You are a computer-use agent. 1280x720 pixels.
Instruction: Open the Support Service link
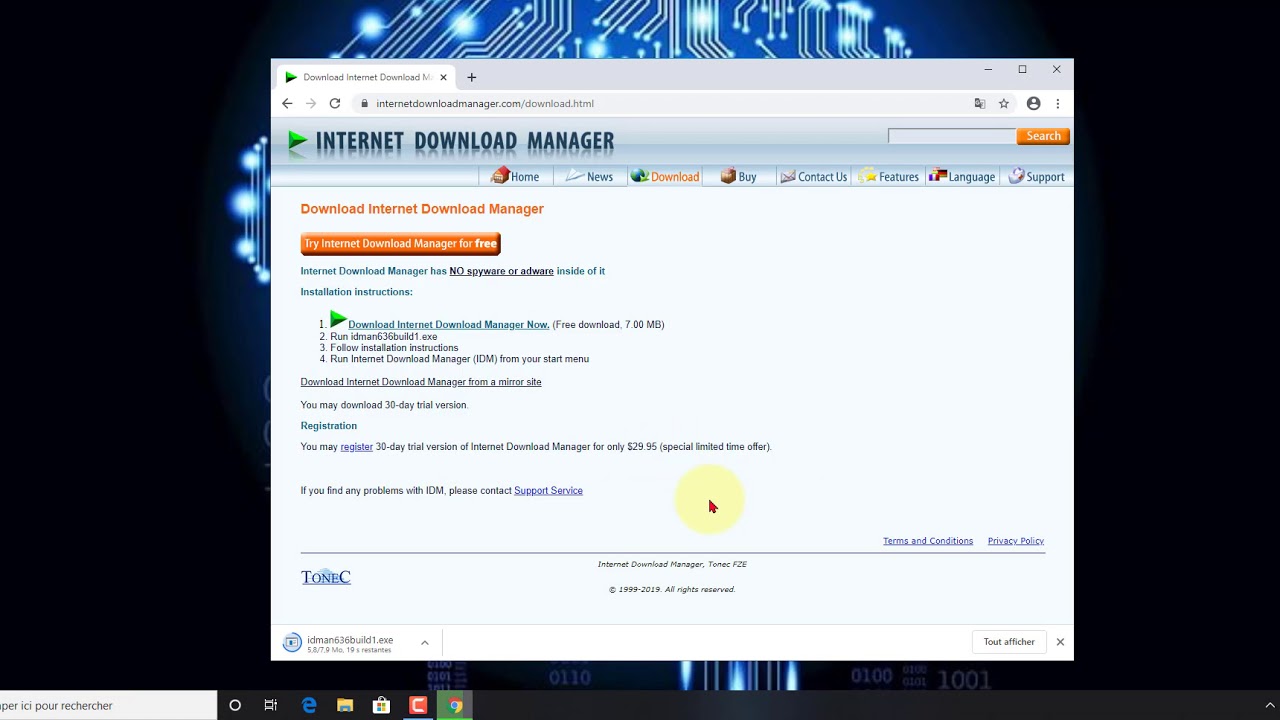[548, 491]
